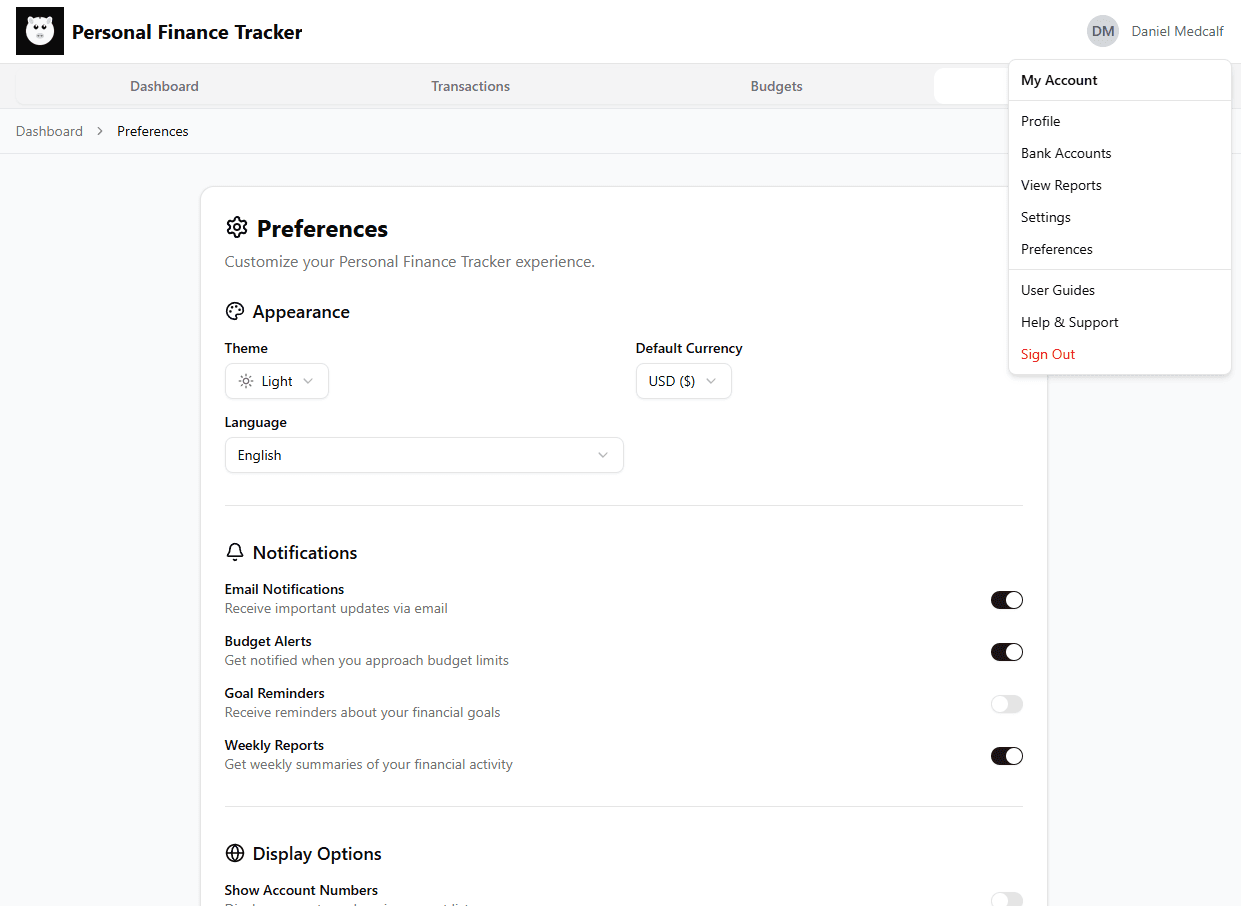
Task: Toggle Weekly Reports switch off
Action: (x=1006, y=756)
